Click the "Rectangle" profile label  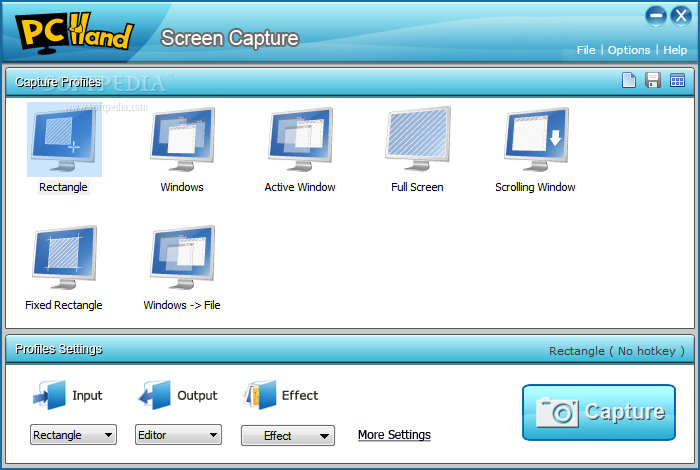(x=63, y=187)
